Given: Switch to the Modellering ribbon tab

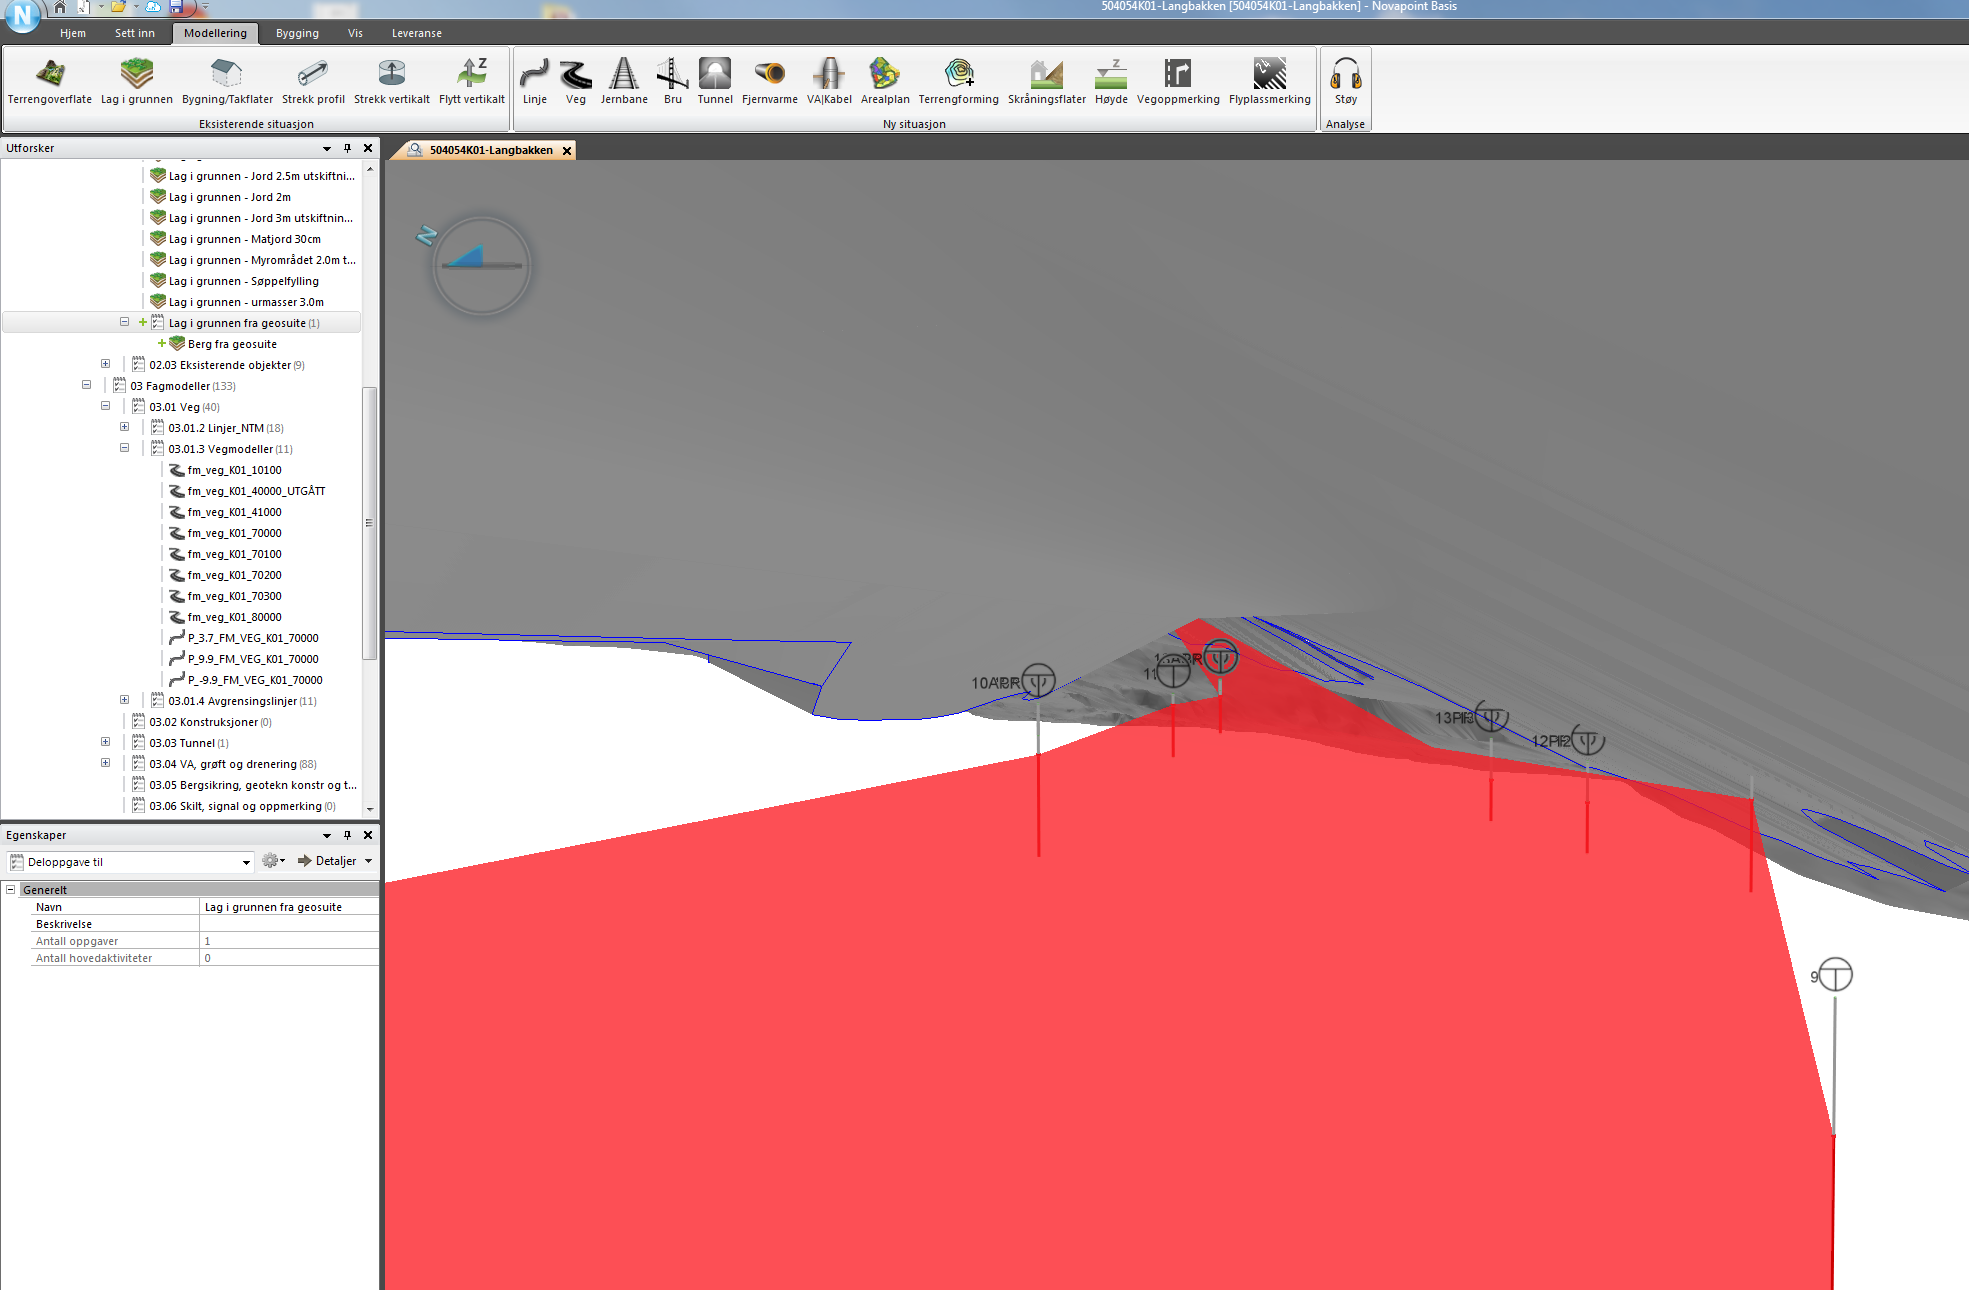Looking at the screenshot, I should 215,33.
